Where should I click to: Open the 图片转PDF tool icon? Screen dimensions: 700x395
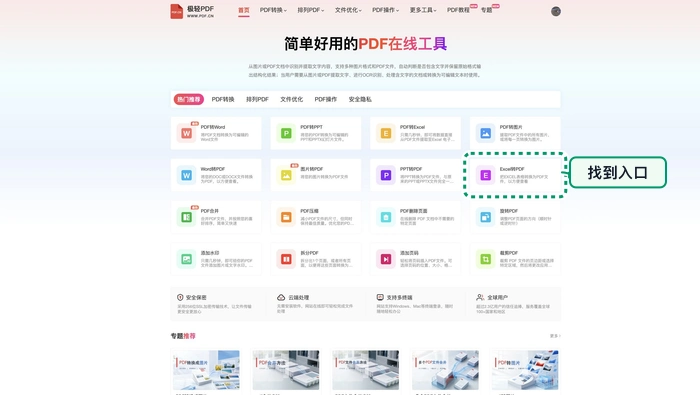coord(286,175)
